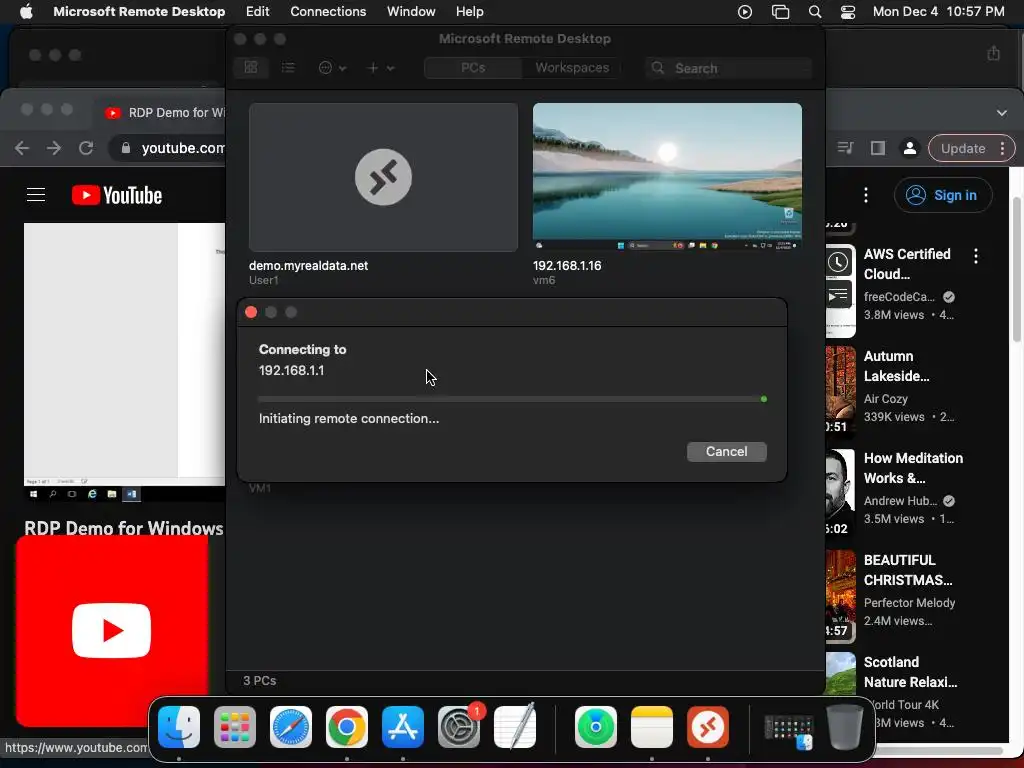Open the Apple menu
This screenshot has width=1024, height=768.
click(26, 12)
